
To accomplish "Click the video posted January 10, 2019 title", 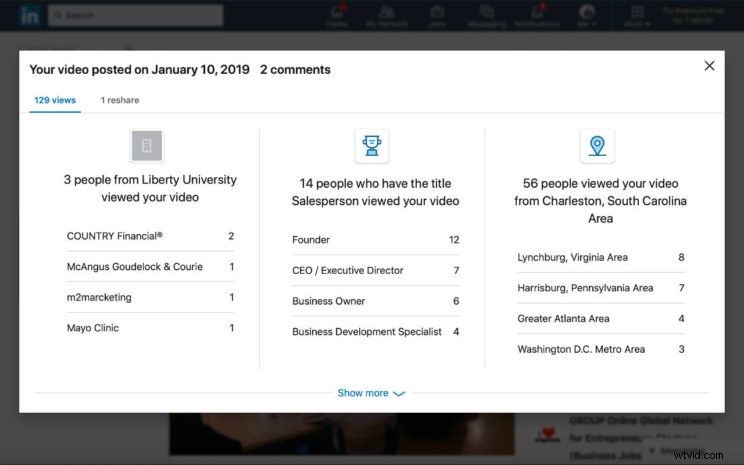I will (140, 70).
